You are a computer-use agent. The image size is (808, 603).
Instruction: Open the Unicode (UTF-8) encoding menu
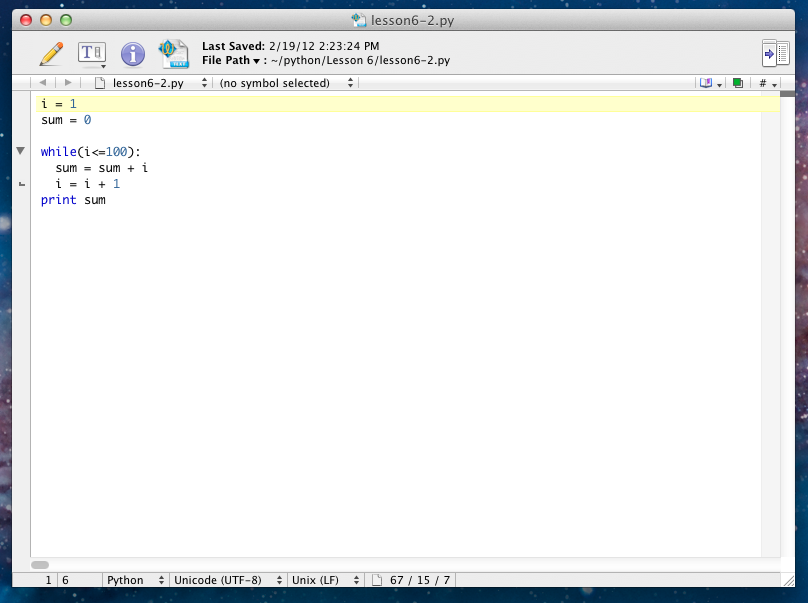tap(227, 580)
